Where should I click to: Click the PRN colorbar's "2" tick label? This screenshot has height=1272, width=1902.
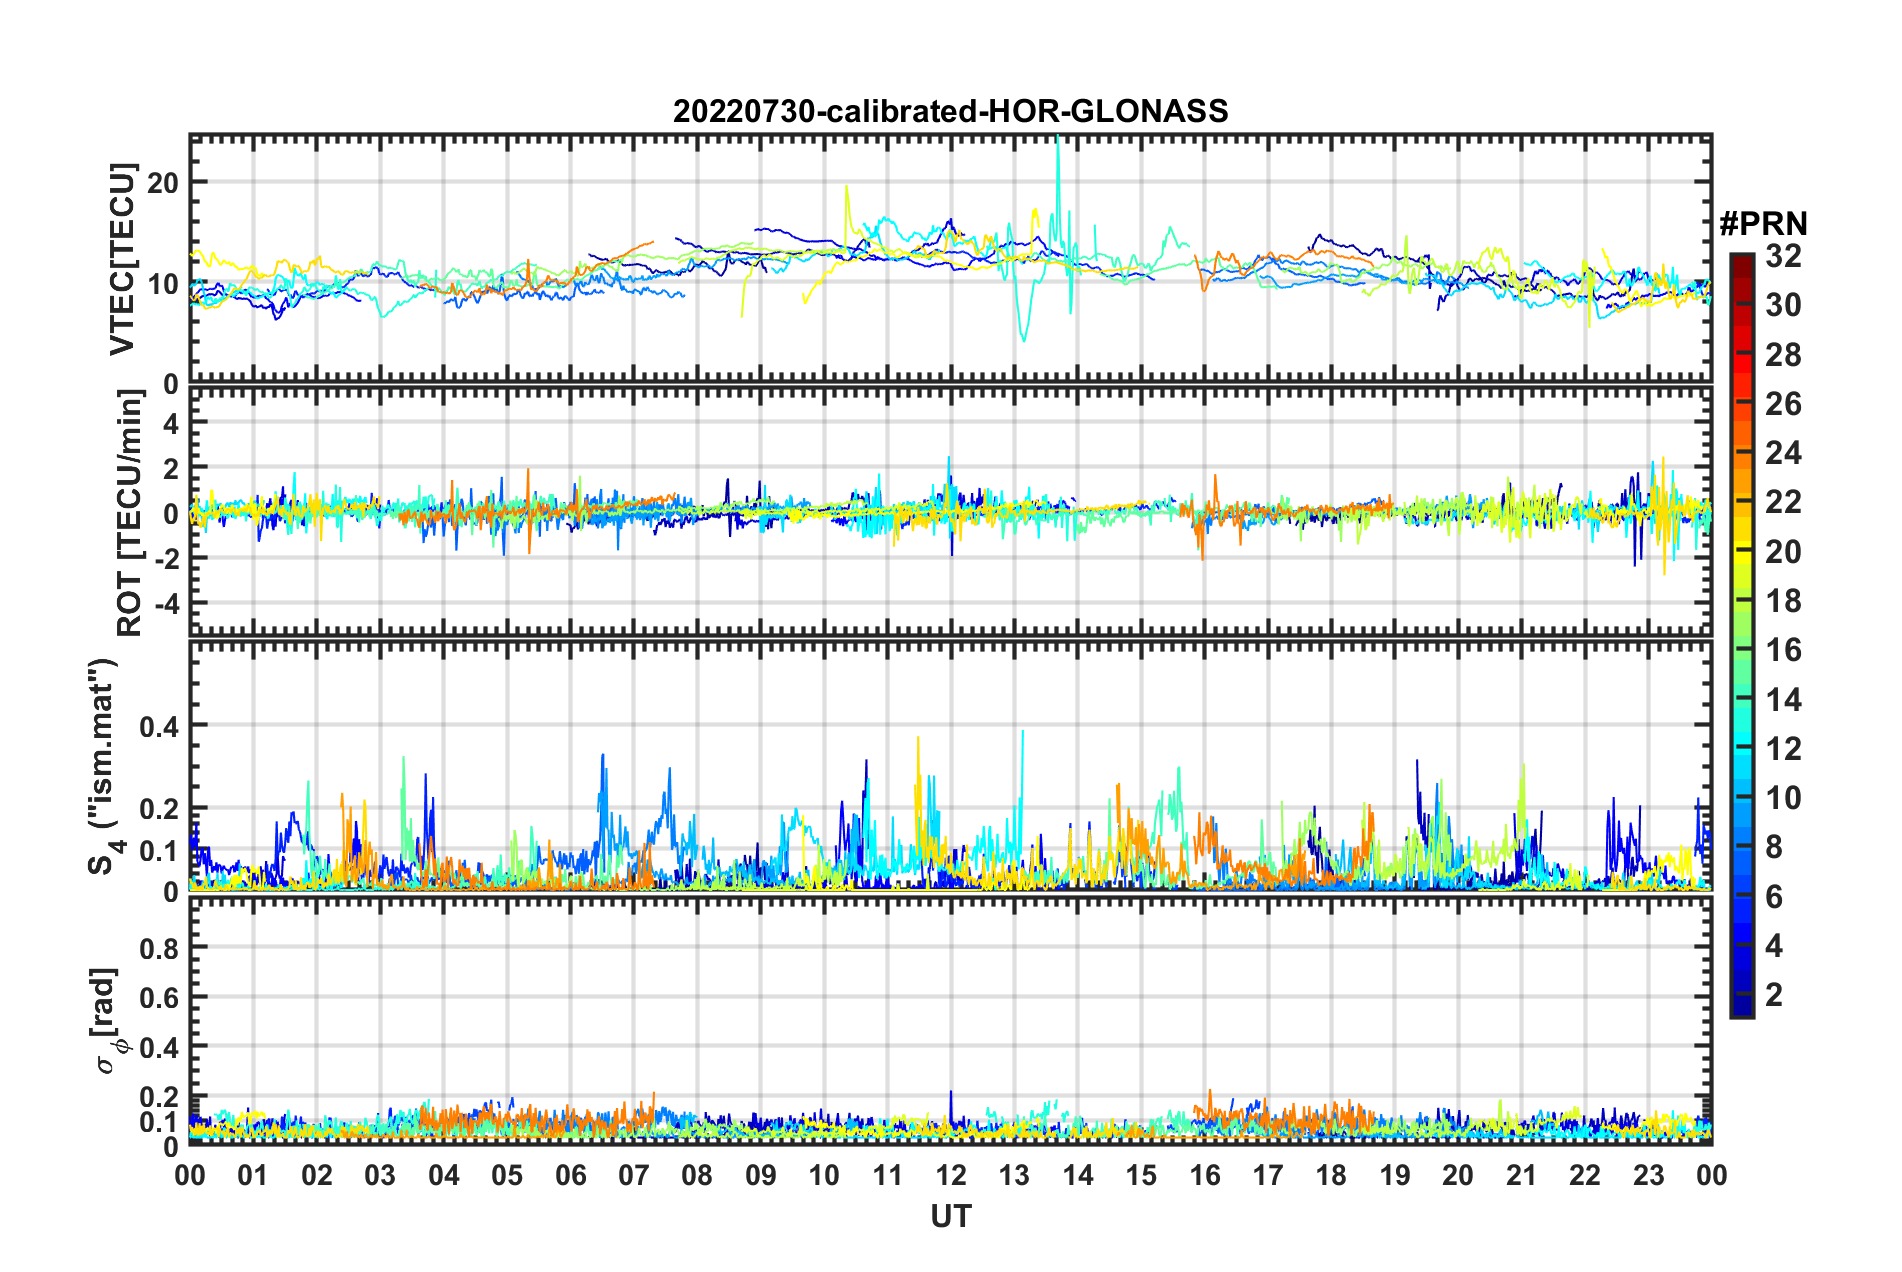1774,995
